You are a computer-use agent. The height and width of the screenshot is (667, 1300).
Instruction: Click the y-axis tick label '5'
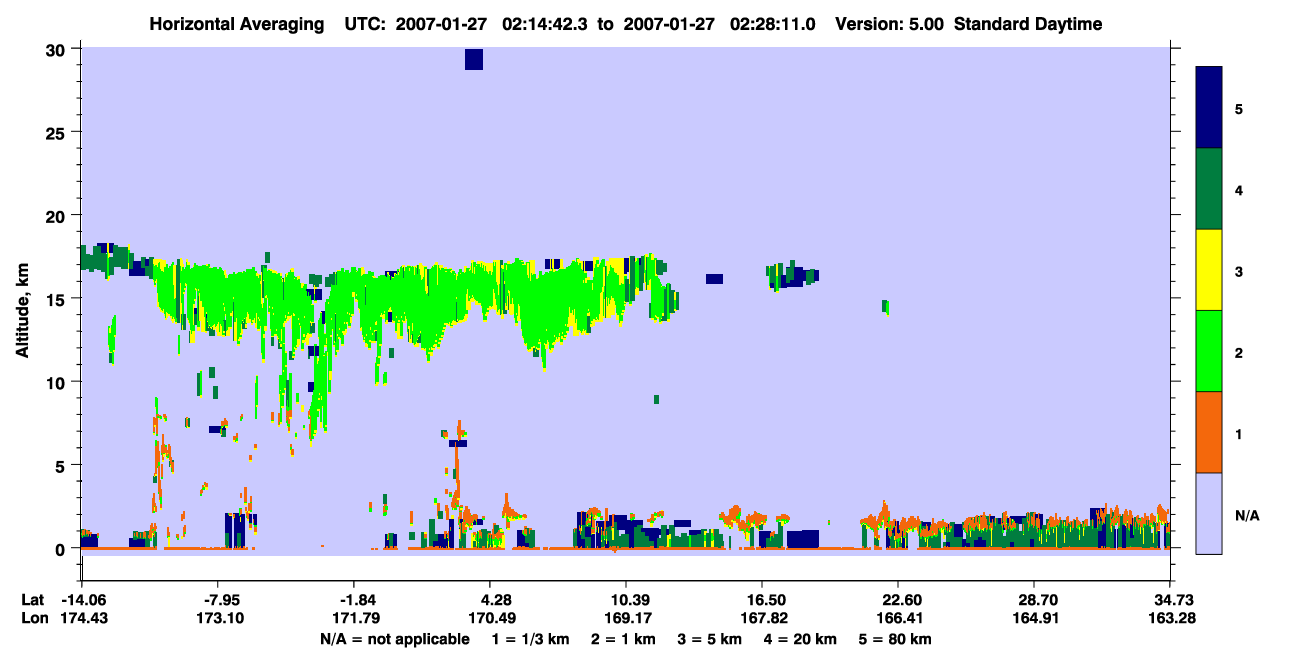coord(62,465)
